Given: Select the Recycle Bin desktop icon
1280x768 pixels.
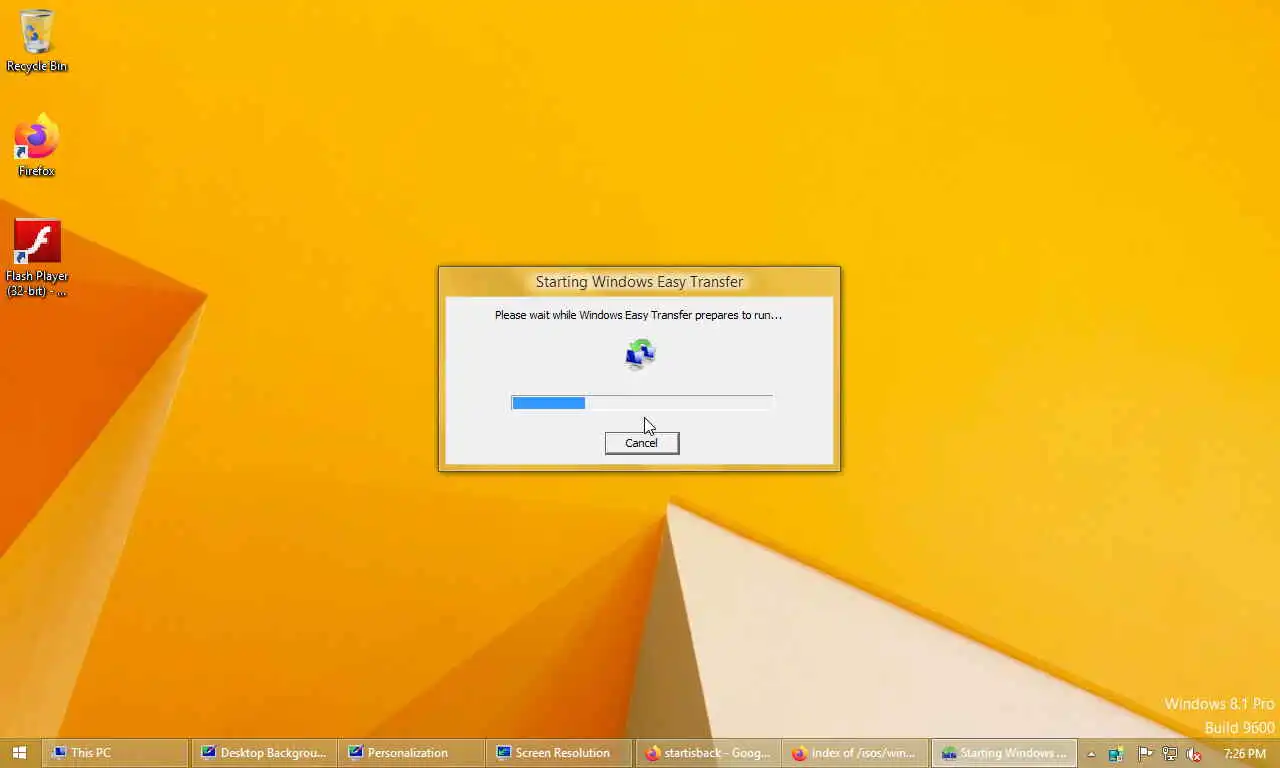Looking at the screenshot, I should (x=37, y=41).
